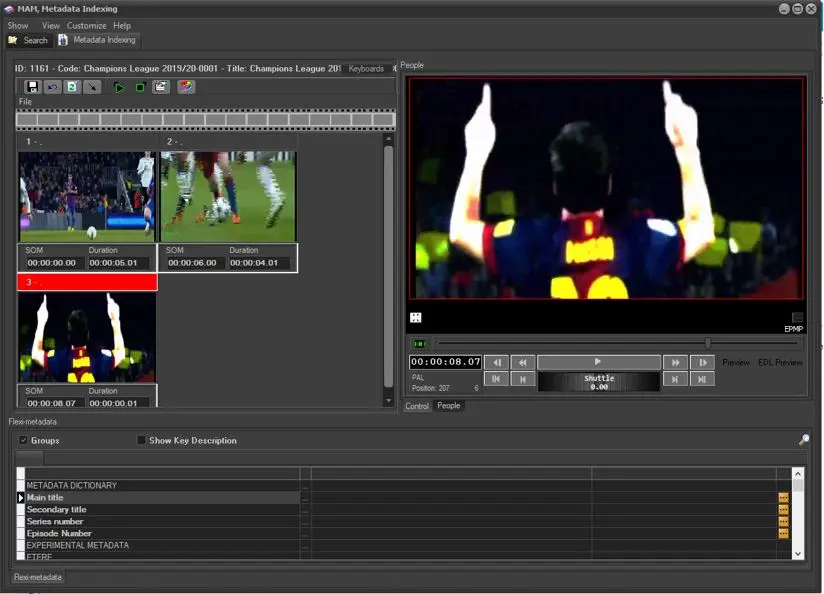Click the save floppy disk icon
This screenshot has height=594, width=824.
[x=33, y=87]
